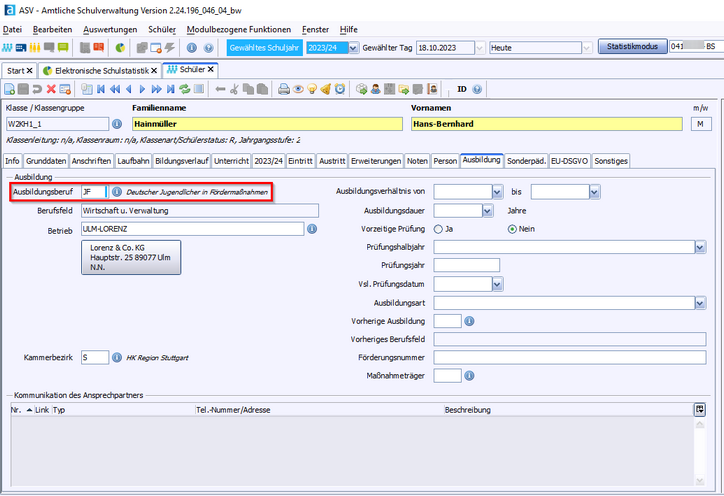The image size is (724, 496).
Task: Refresh data with the green arrows icon
Action: [185, 89]
